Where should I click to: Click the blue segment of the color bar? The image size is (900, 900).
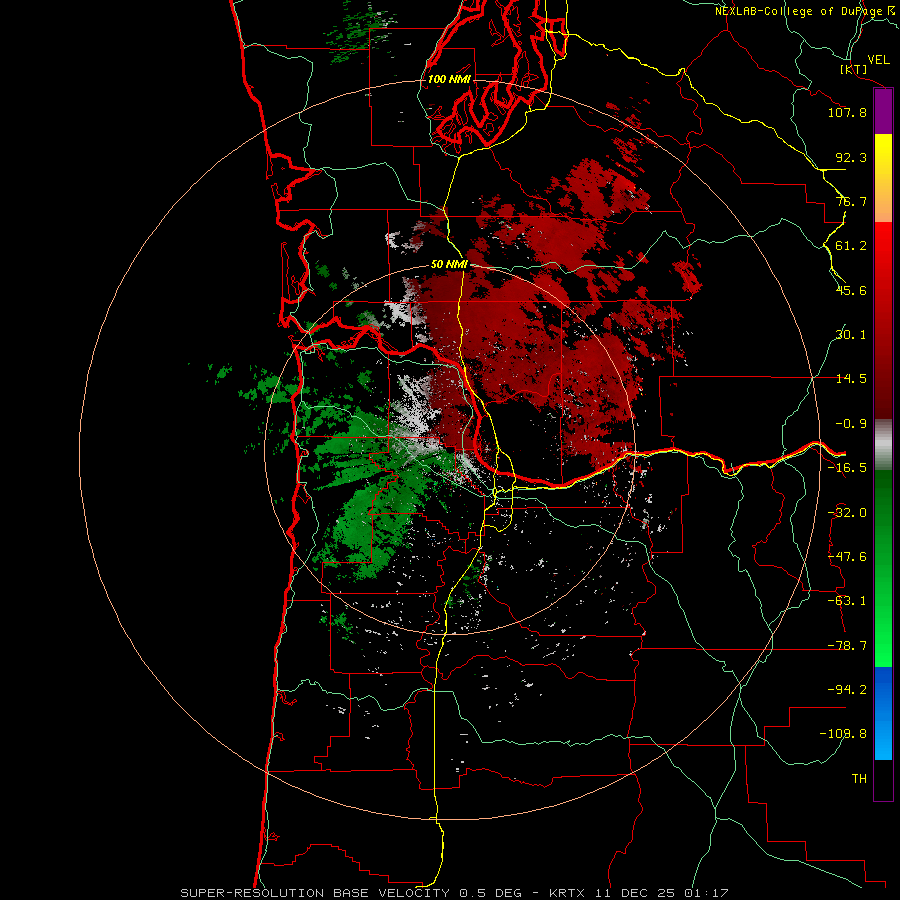[883, 713]
